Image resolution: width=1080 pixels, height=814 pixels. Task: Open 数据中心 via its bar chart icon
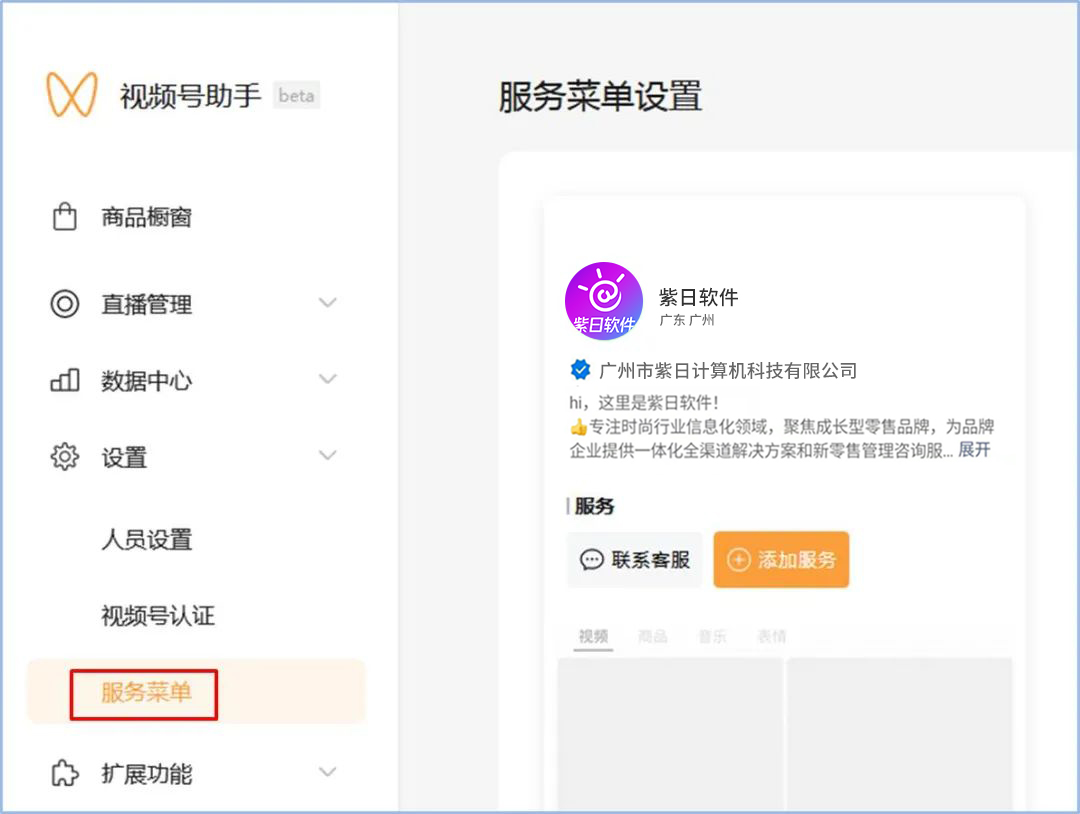pyautogui.click(x=64, y=379)
